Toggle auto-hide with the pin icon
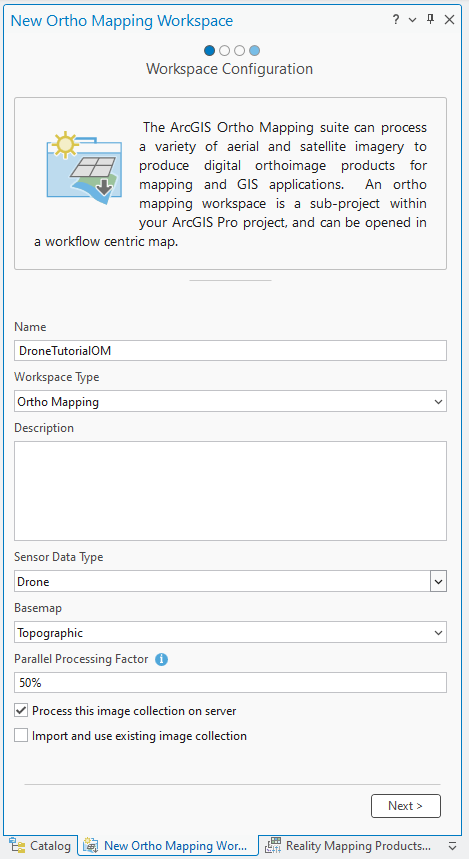Viewport: 469px width, 859px height. click(431, 20)
